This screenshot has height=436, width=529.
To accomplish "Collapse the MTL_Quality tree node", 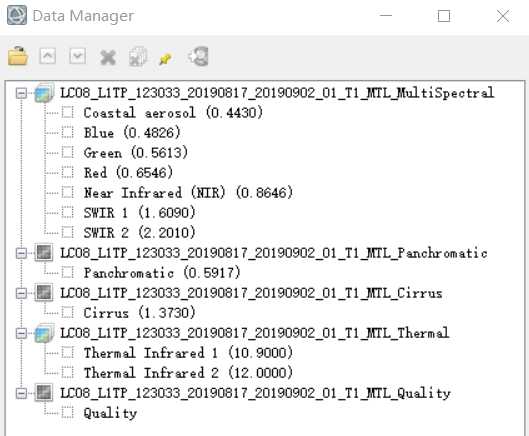I will tap(21, 393).
